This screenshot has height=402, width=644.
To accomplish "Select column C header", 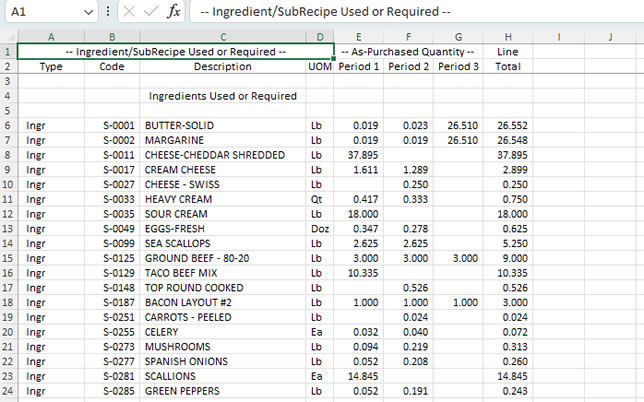I will pos(223,37).
